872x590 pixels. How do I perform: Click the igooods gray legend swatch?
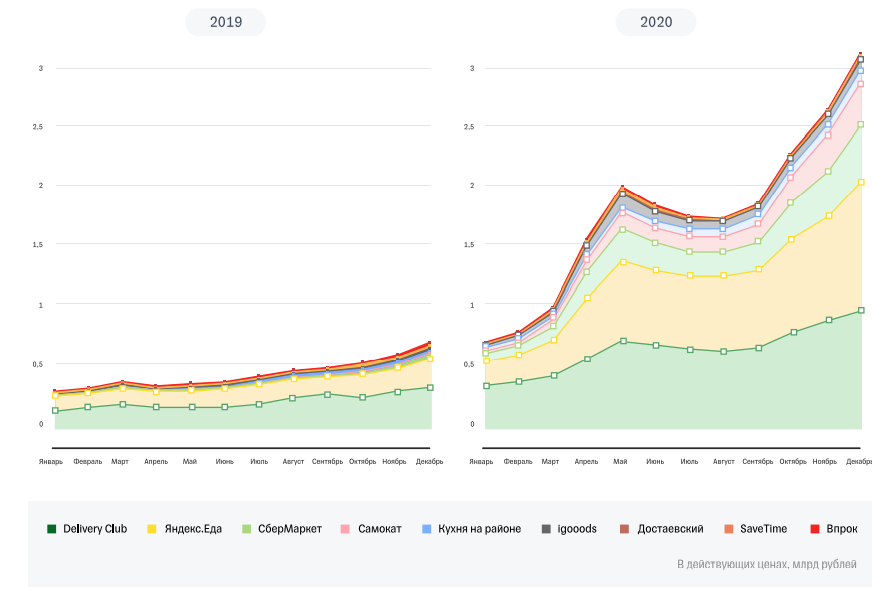click(x=546, y=529)
